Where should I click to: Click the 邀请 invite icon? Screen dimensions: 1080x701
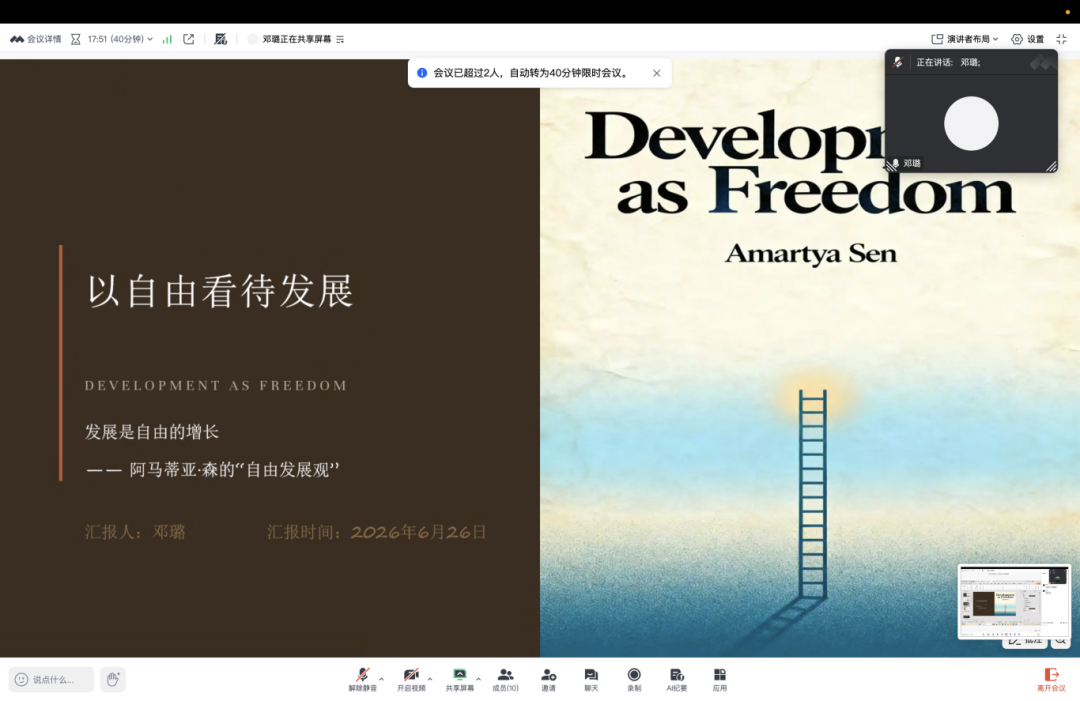(x=548, y=675)
